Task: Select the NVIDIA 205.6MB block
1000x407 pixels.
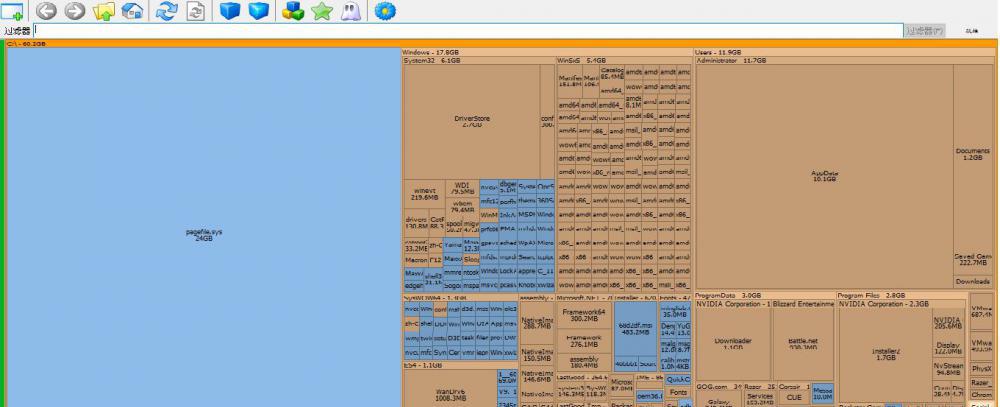Action: 948,323
